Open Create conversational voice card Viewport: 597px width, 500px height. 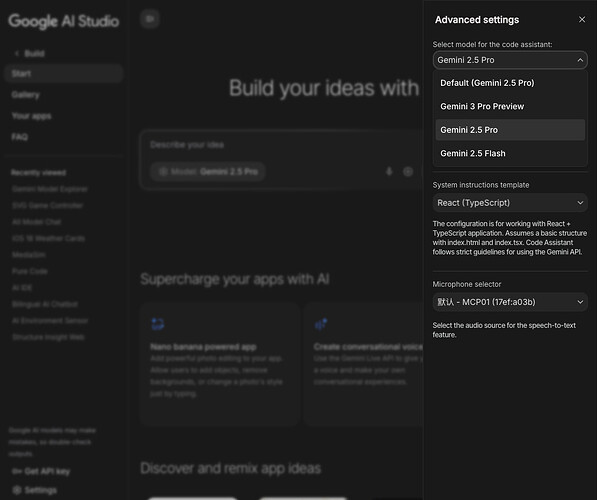click(x=364, y=364)
